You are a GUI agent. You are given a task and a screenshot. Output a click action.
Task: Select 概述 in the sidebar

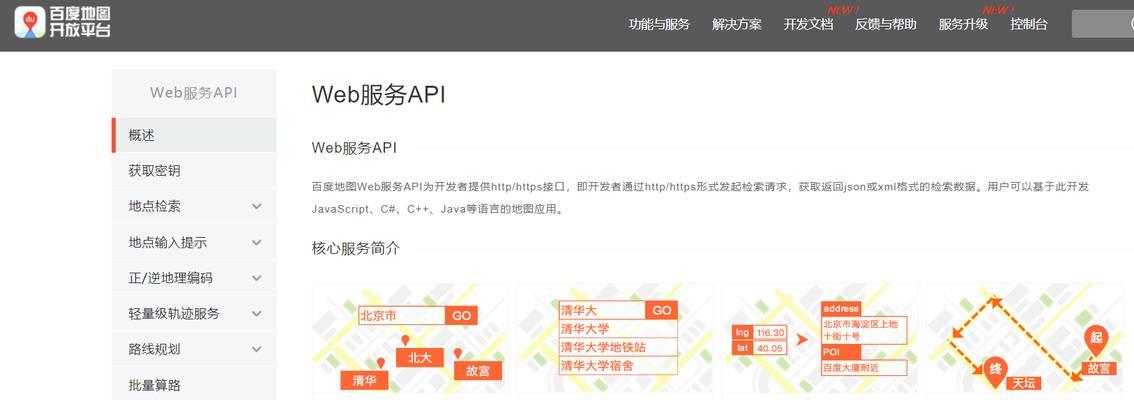tap(195, 135)
